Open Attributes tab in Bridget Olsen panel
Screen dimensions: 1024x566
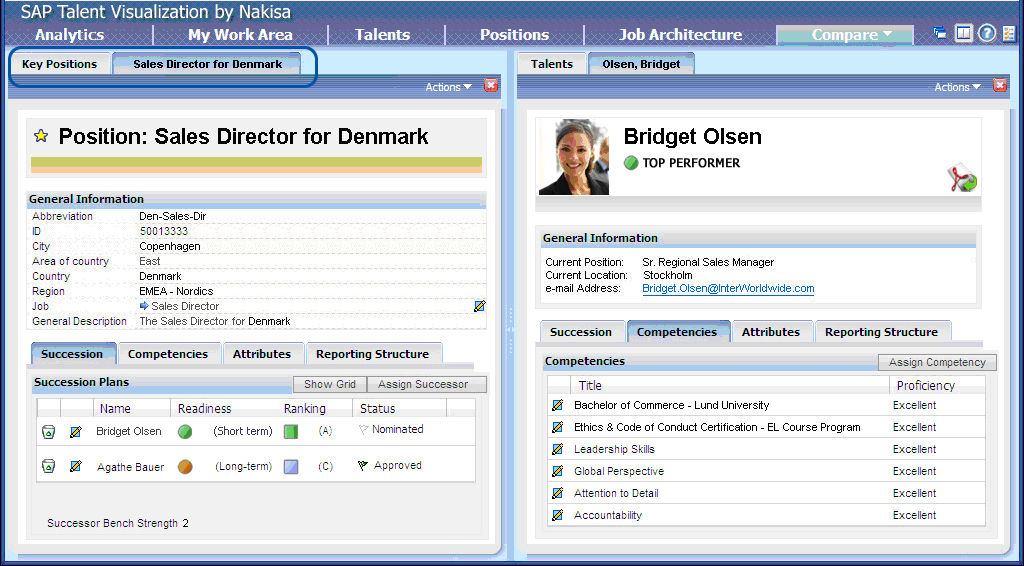(771, 332)
